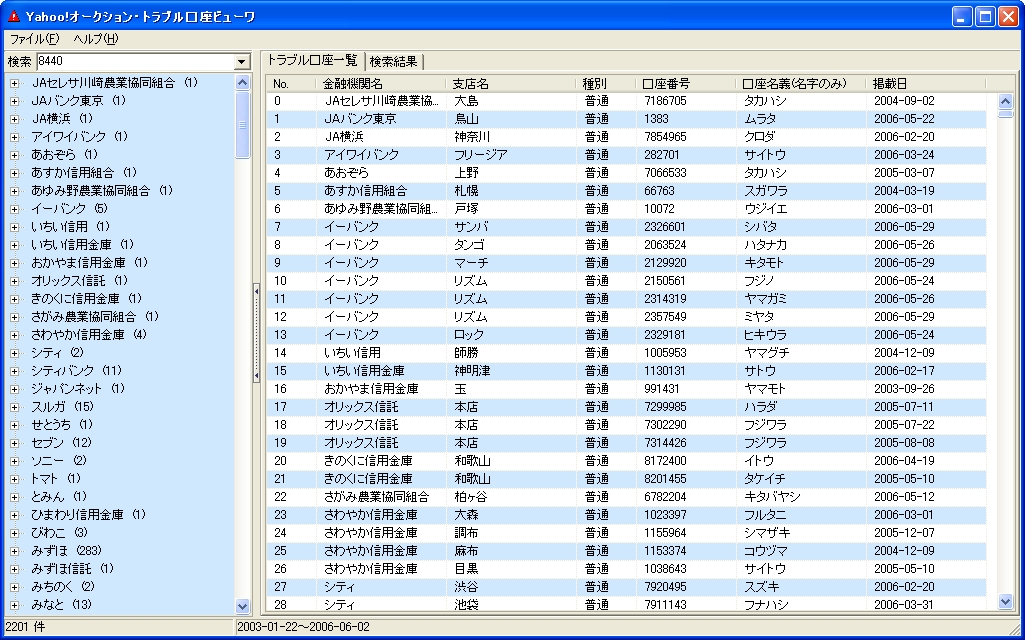Click the 神明津 branch cell
Viewport: 1025px width, 640px height.
[x=473, y=371]
